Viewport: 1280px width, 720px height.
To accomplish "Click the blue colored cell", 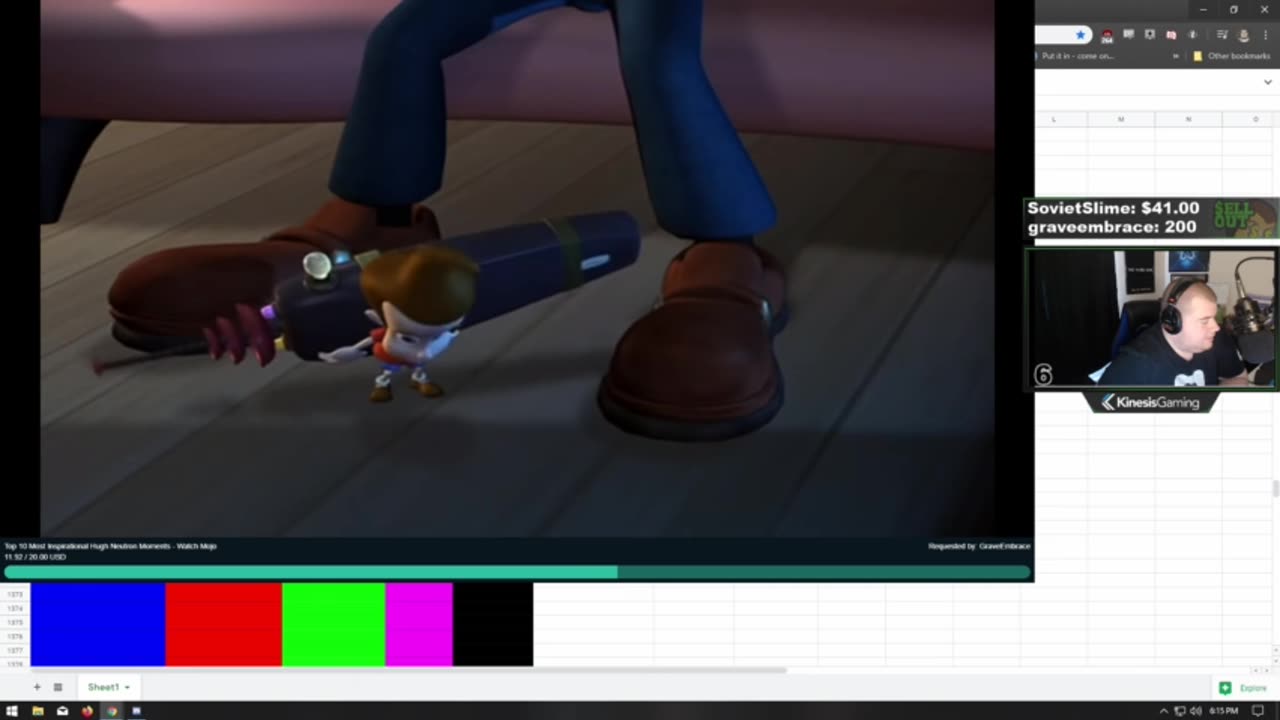I will [98, 624].
